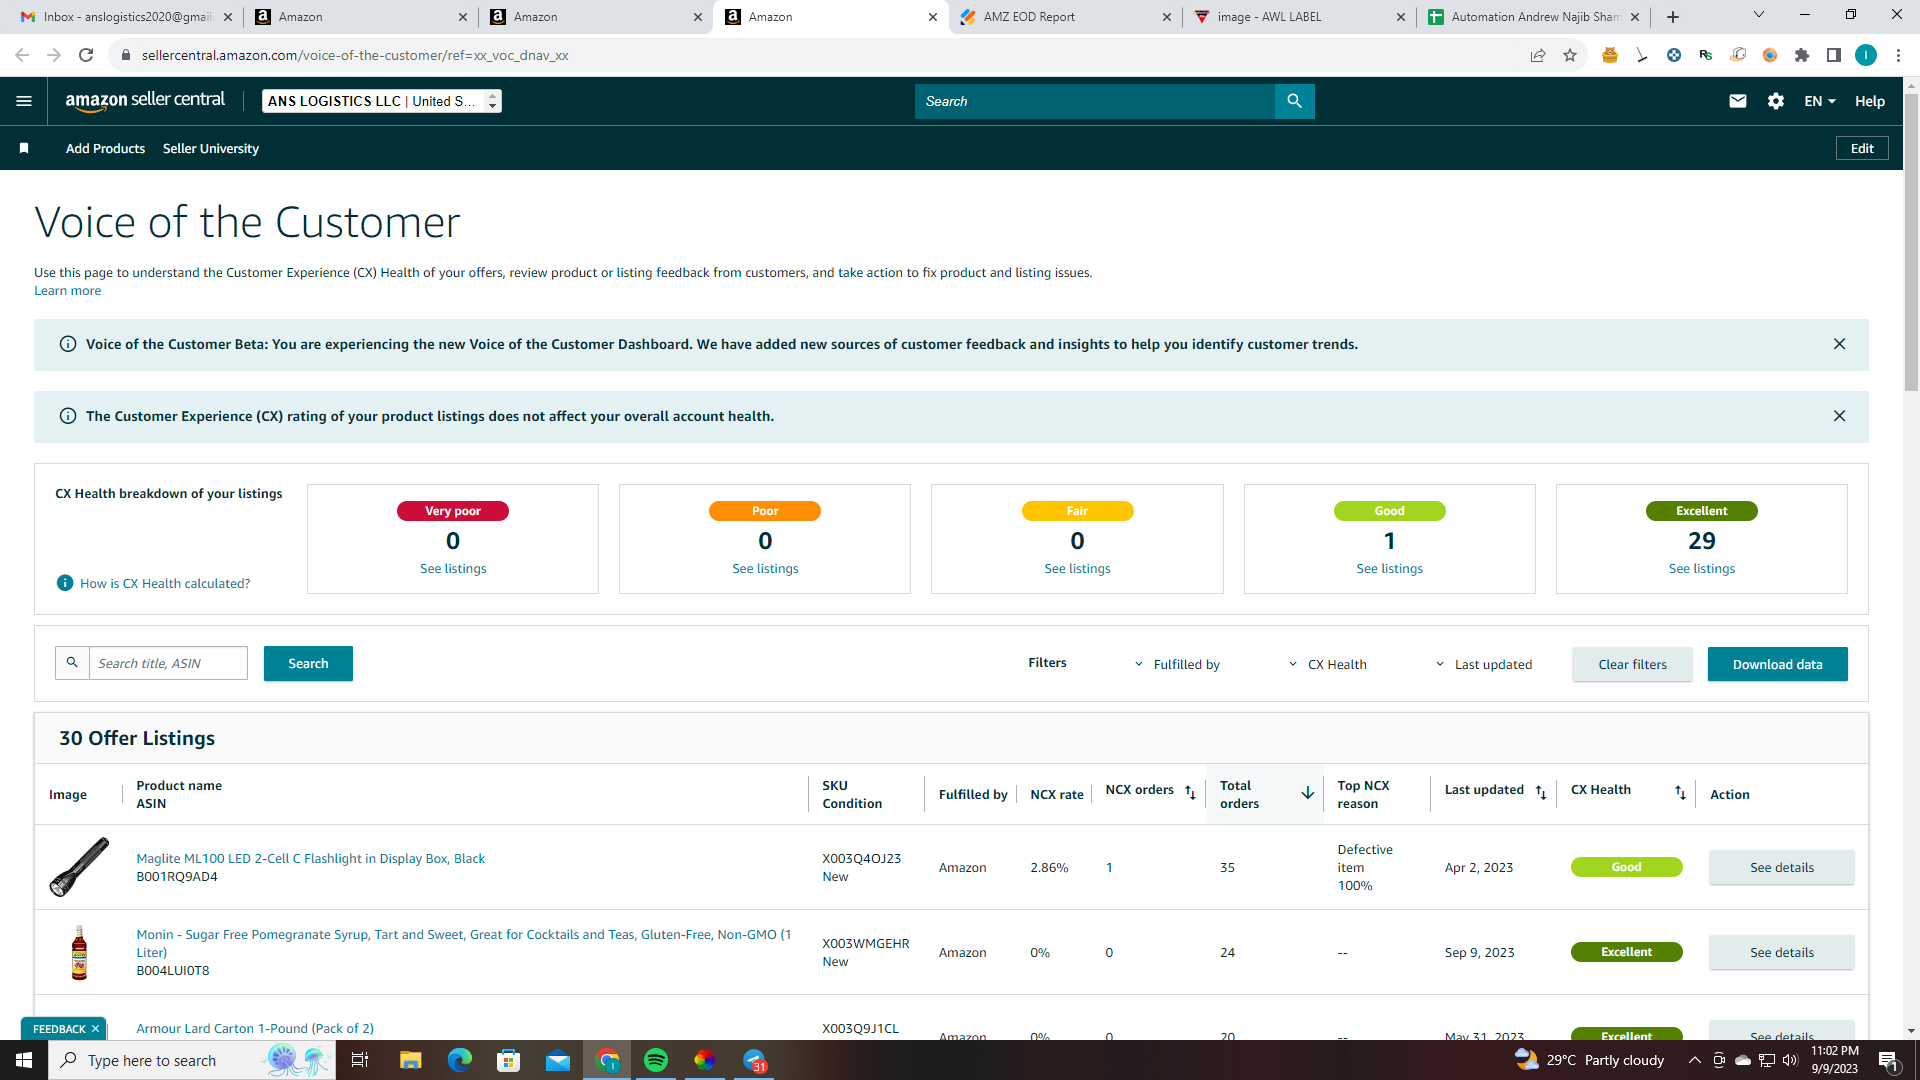Open Microsoft Edge from the taskbar
Screen dimensions: 1920x1080
459,1060
